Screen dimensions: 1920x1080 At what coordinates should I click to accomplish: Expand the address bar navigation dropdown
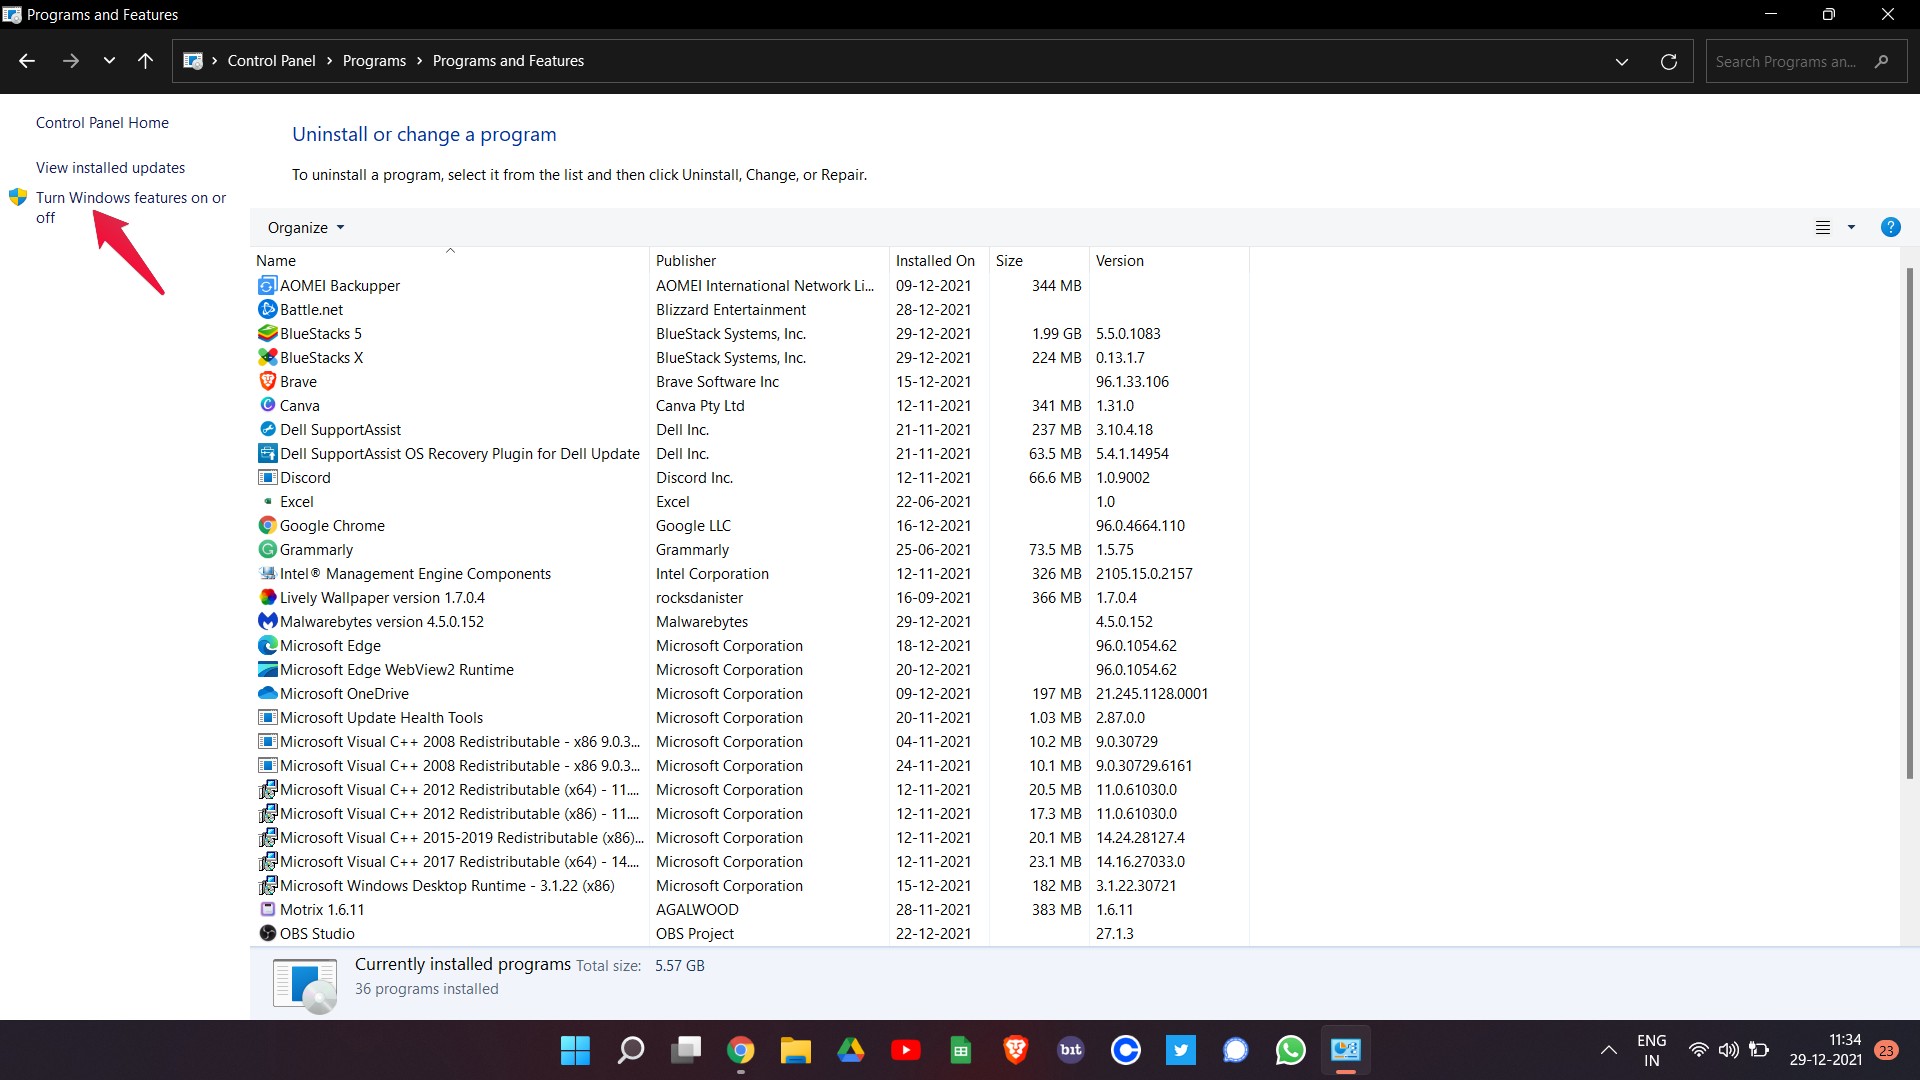[1622, 61]
